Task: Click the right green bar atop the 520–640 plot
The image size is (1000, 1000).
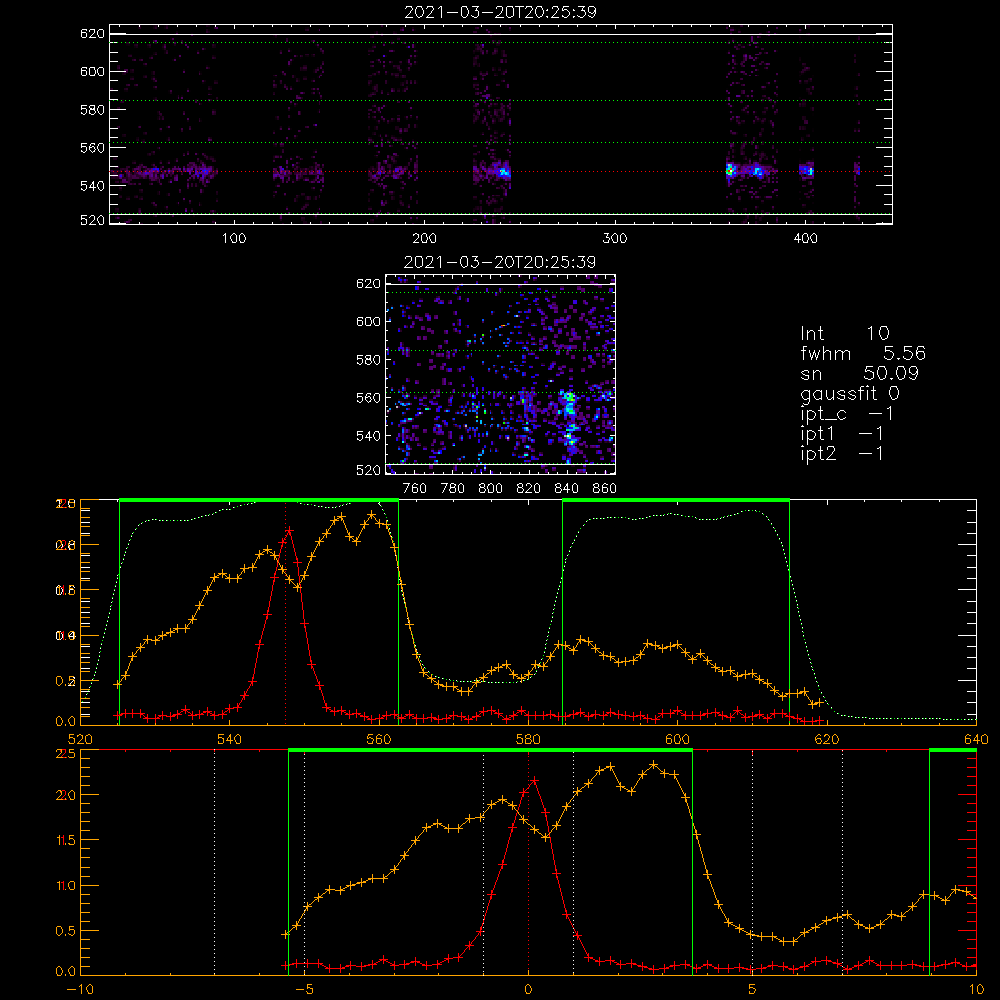Action: [676, 500]
